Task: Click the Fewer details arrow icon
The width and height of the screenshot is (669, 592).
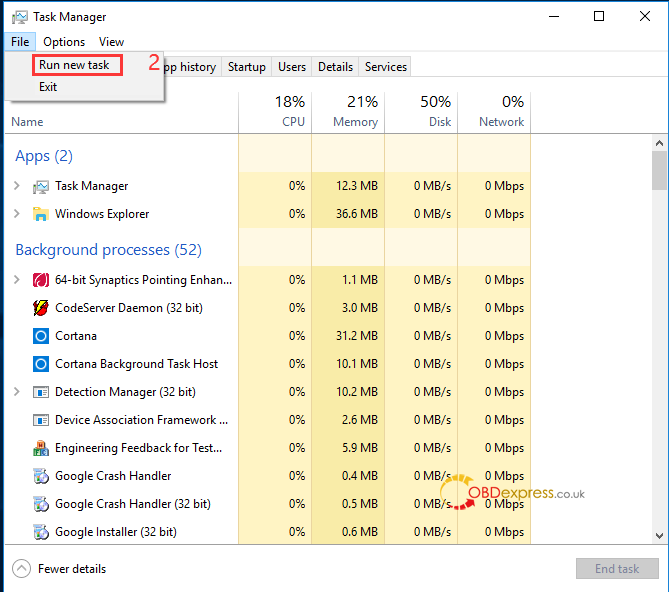Action: click(21, 569)
